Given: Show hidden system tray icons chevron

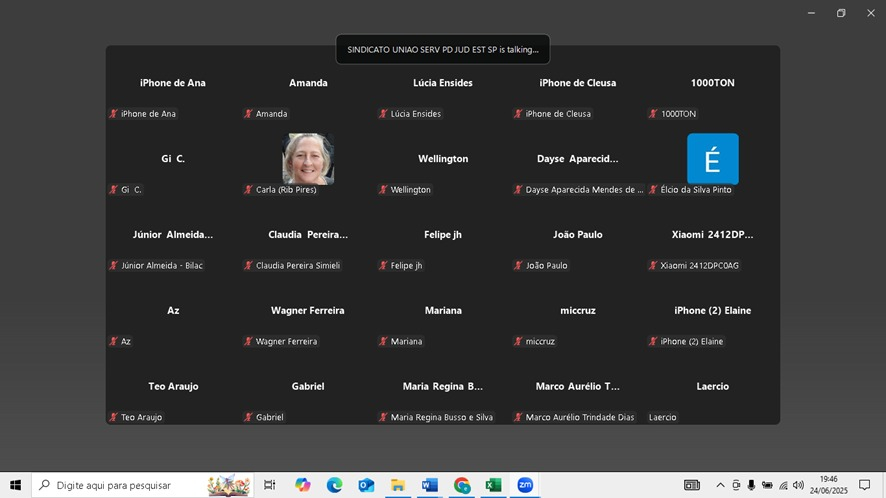Looking at the screenshot, I should [x=720, y=485].
